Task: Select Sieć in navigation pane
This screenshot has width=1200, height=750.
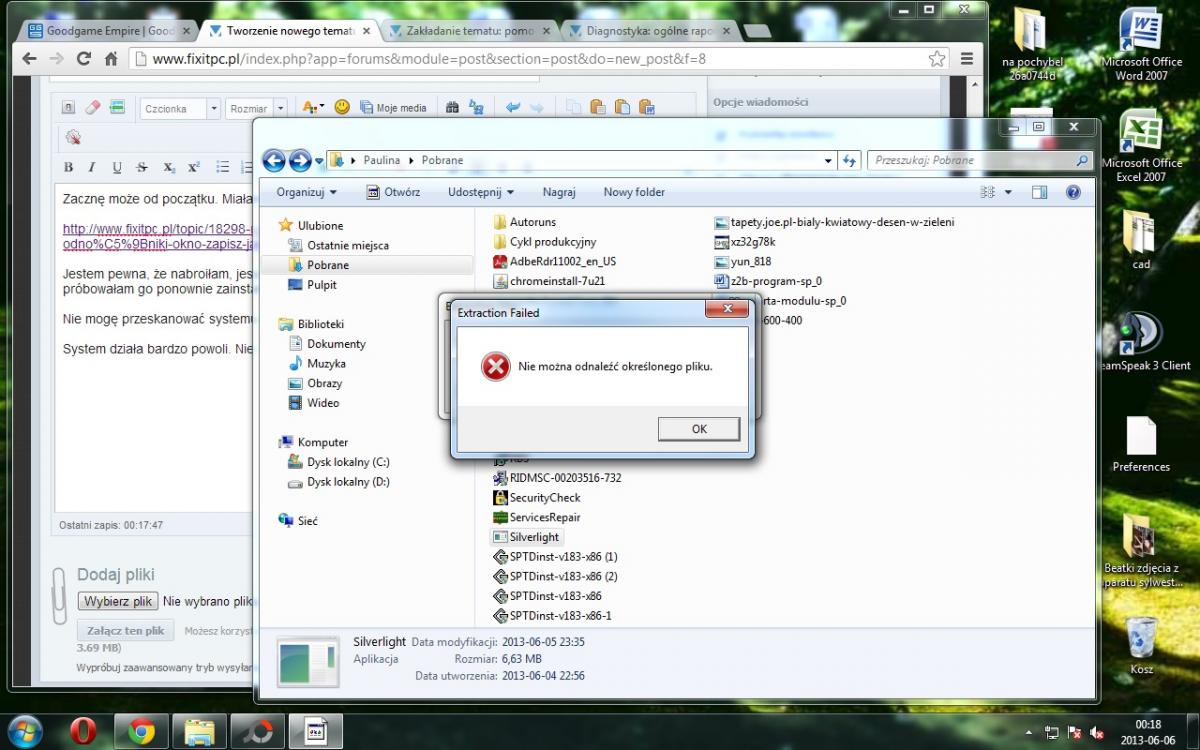Action: (307, 521)
